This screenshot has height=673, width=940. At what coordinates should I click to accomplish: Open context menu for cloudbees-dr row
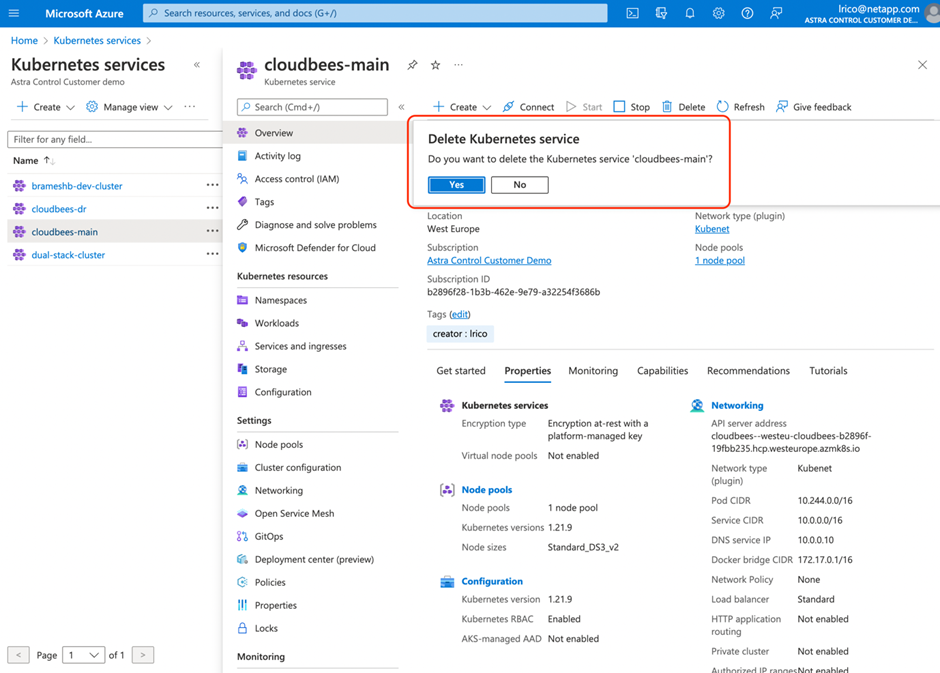point(212,208)
